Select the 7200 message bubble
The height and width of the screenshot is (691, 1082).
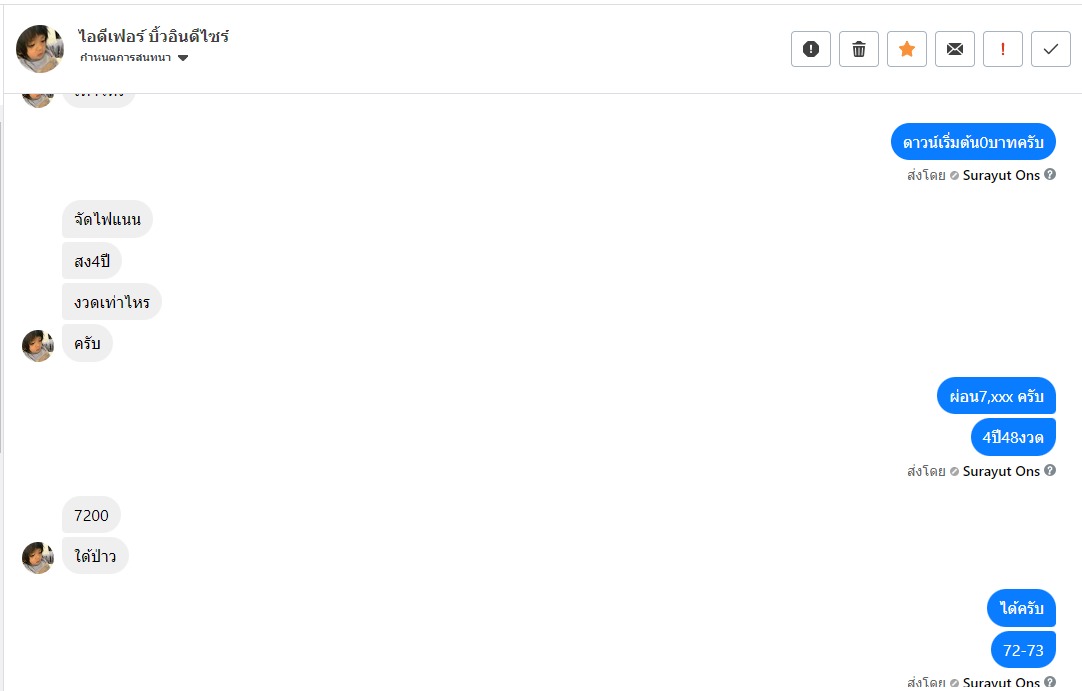[x=91, y=516]
